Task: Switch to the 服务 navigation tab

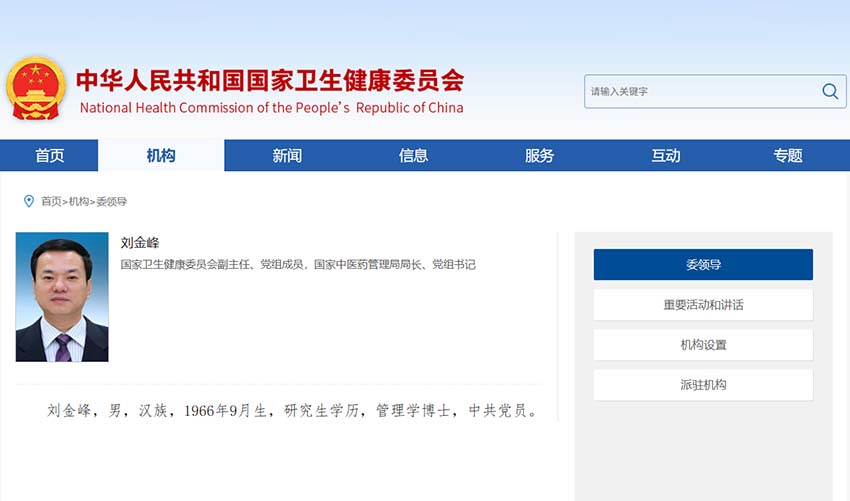Action: pyautogui.click(x=539, y=155)
